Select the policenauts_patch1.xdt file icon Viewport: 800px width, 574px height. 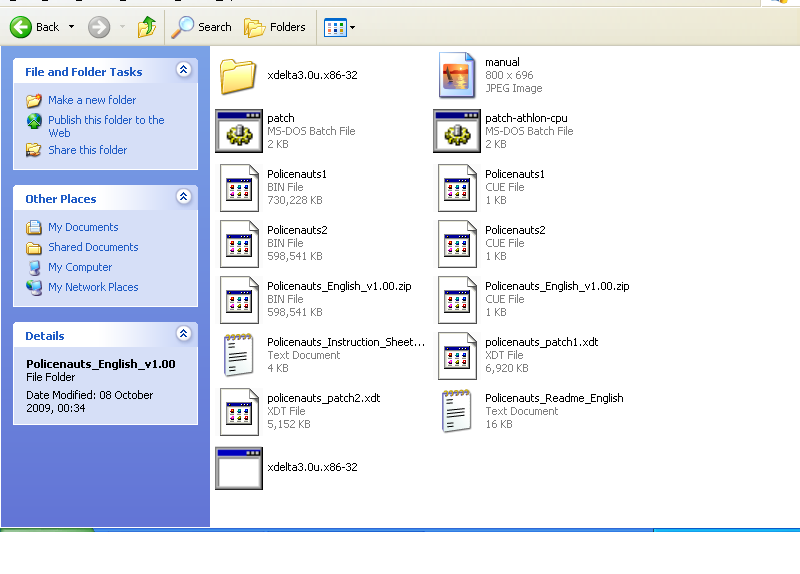(x=457, y=356)
